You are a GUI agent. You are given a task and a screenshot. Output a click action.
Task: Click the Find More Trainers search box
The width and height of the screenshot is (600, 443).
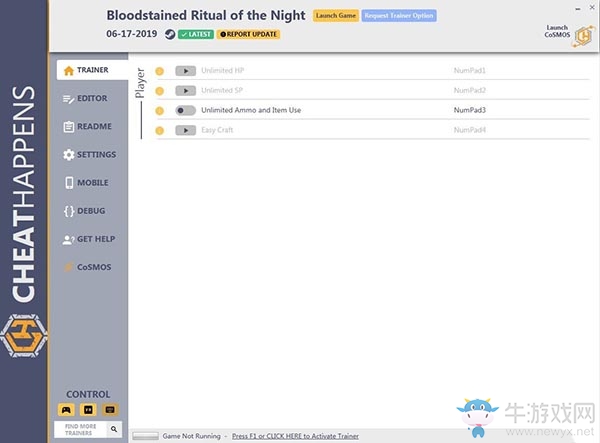(x=80, y=429)
